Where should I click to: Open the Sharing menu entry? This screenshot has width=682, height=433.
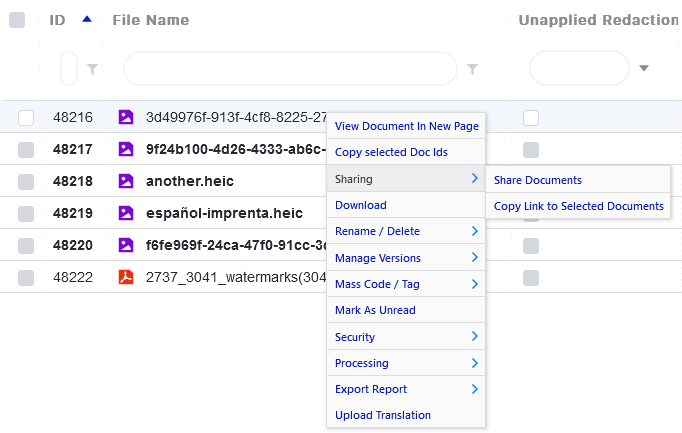(x=406, y=179)
